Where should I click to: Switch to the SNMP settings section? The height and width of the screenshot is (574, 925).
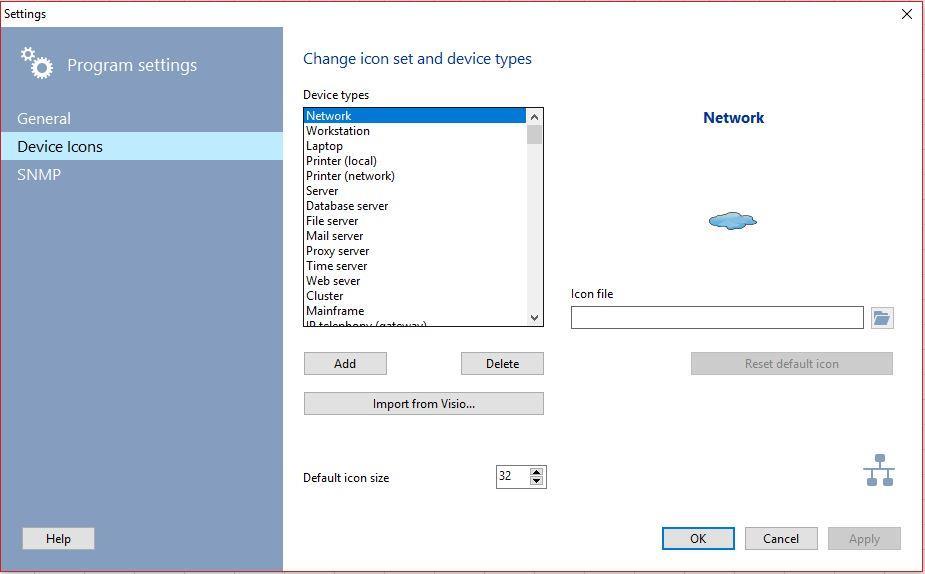[142, 175]
